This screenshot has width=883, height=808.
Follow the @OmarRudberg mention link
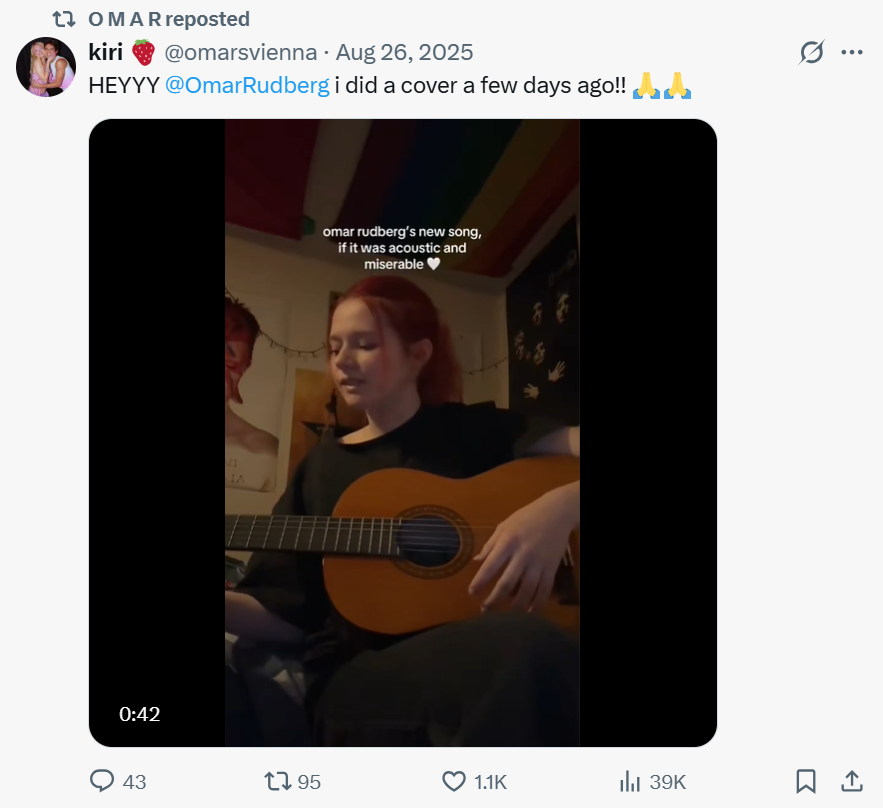pos(246,85)
